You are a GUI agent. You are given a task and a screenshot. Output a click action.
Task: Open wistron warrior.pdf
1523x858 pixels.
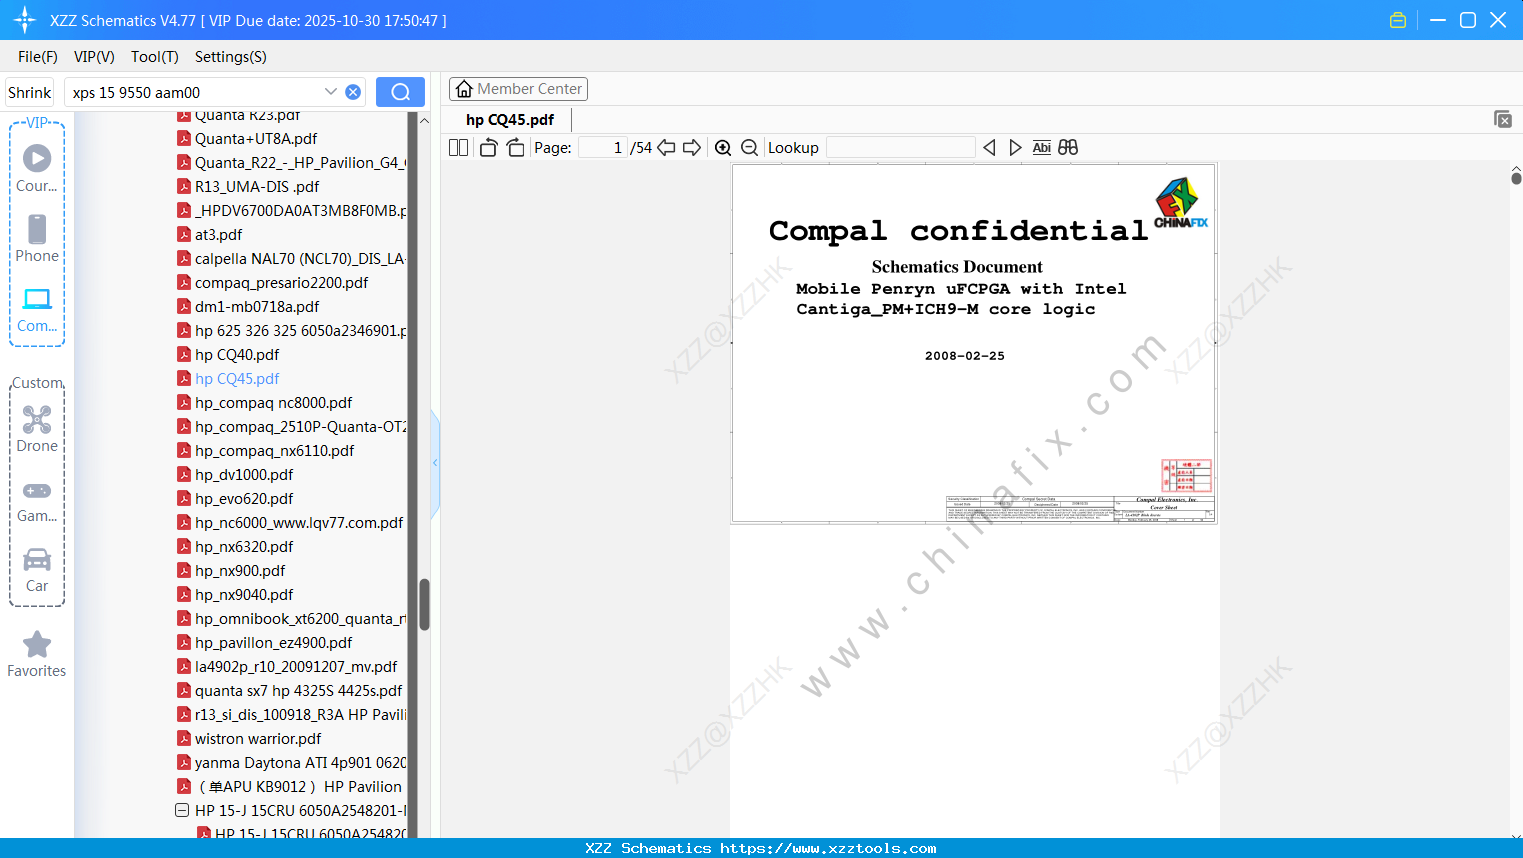point(258,739)
